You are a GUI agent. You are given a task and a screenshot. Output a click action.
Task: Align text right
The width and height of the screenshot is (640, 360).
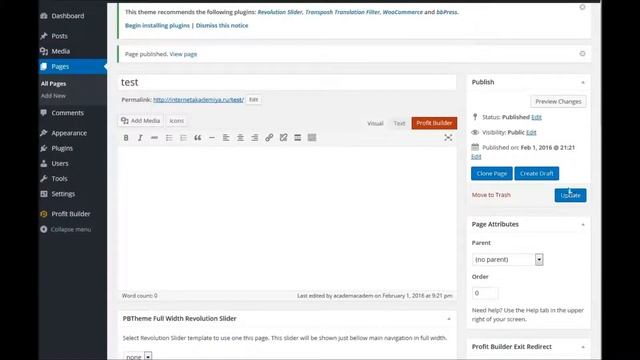[x=255, y=138]
